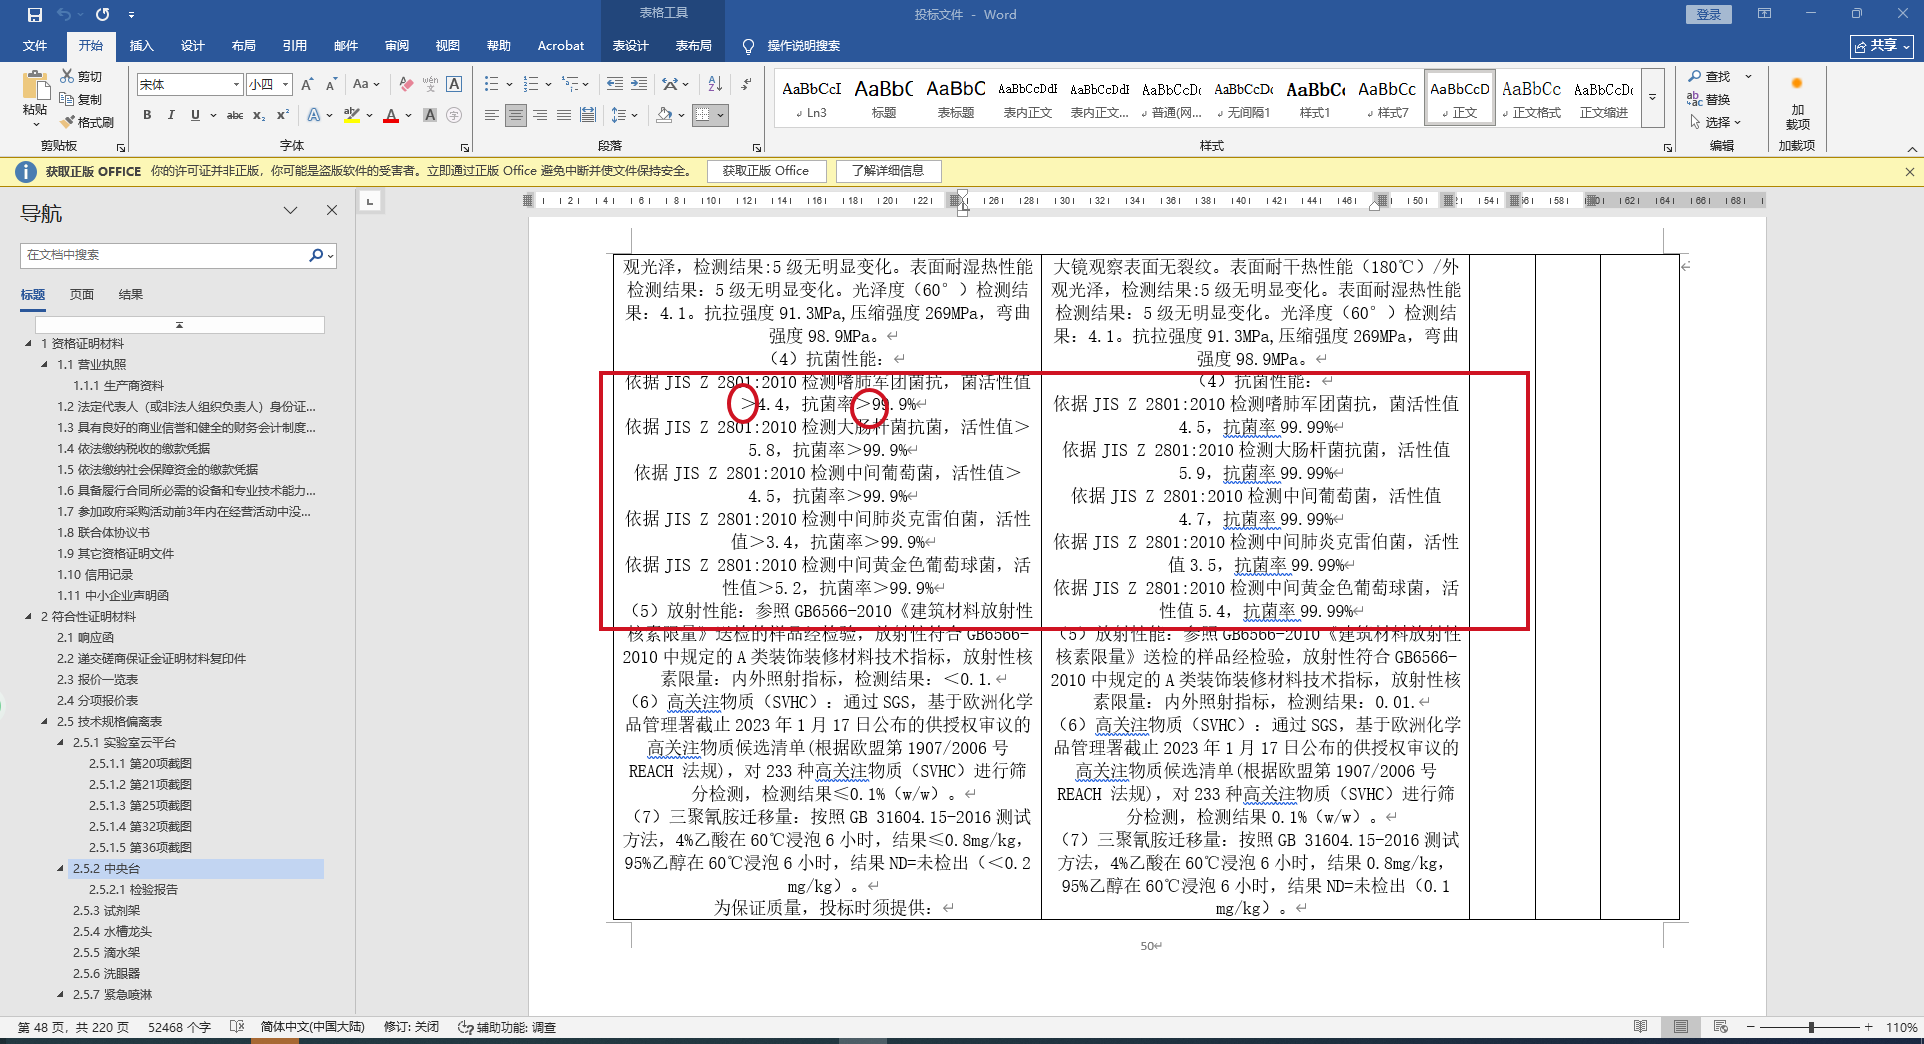Save the document using the save icon

coord(35,15)
